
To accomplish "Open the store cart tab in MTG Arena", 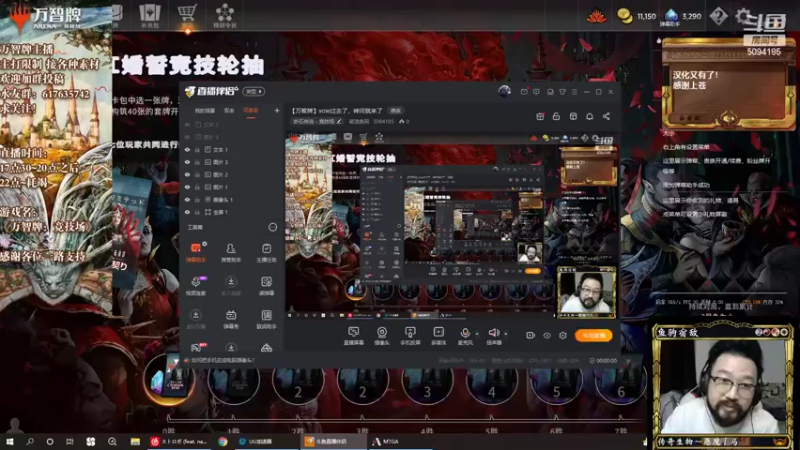I will pyautogui.click(x=187, y=16).
